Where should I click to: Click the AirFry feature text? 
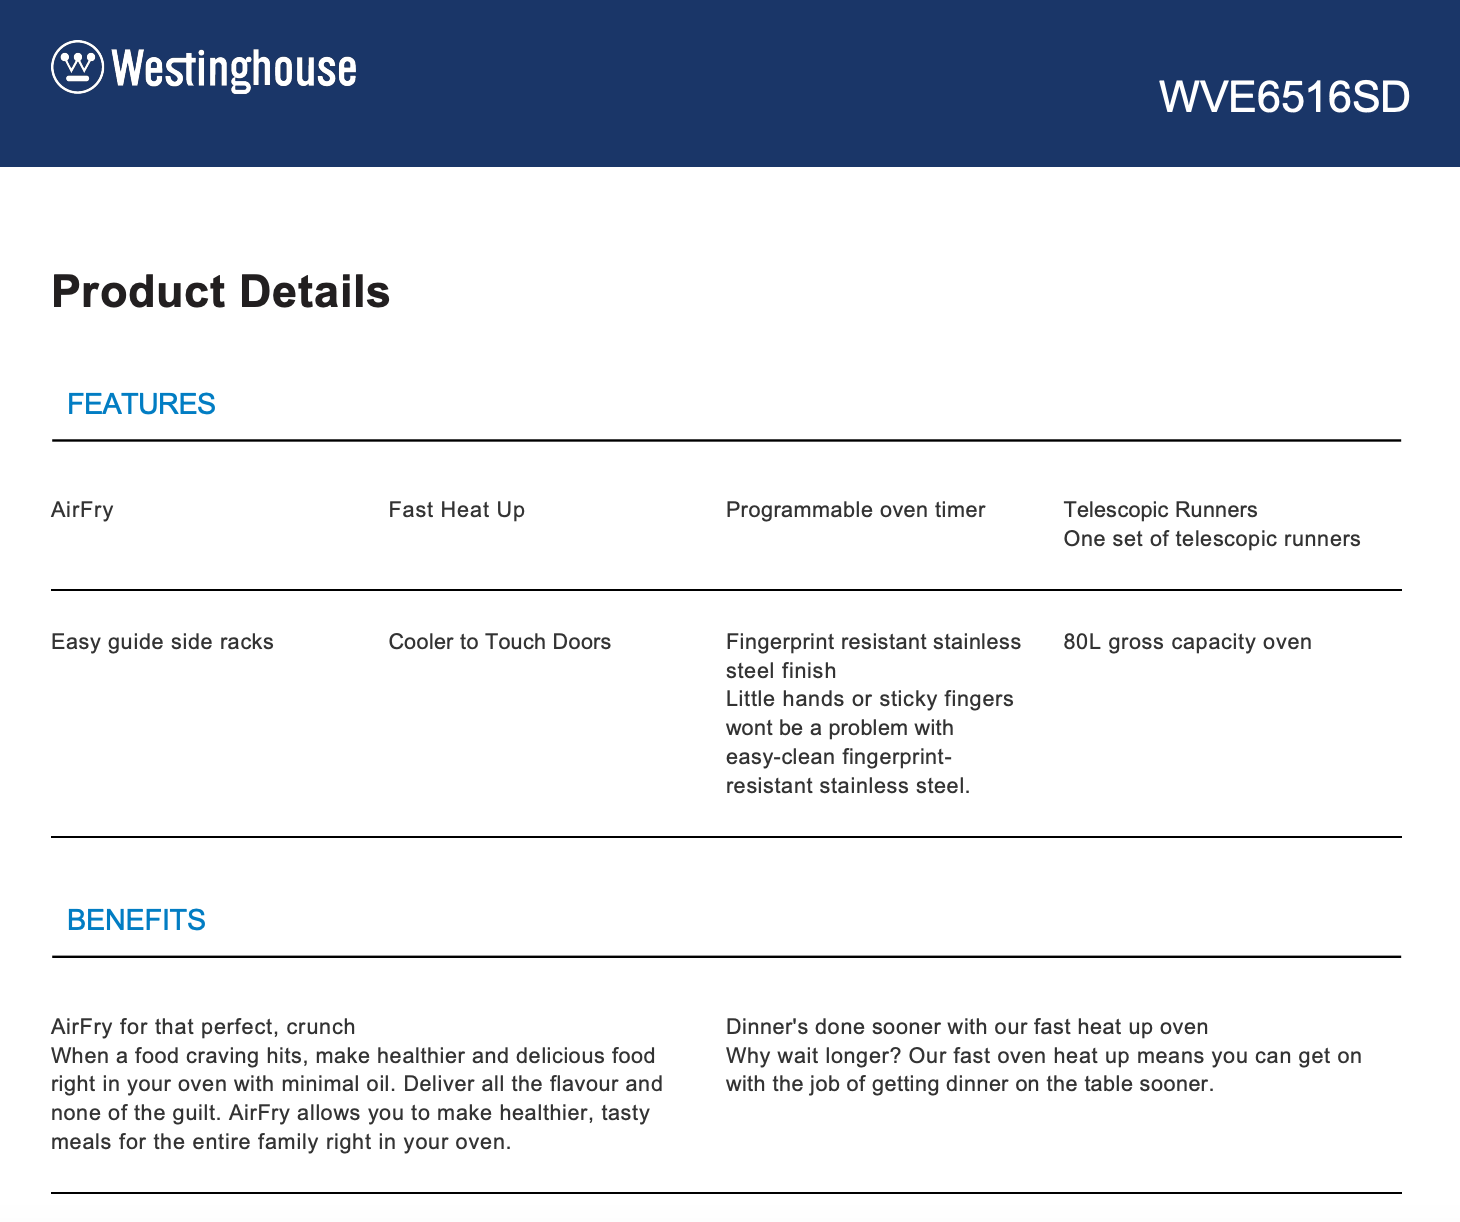(x=82, y=510)
